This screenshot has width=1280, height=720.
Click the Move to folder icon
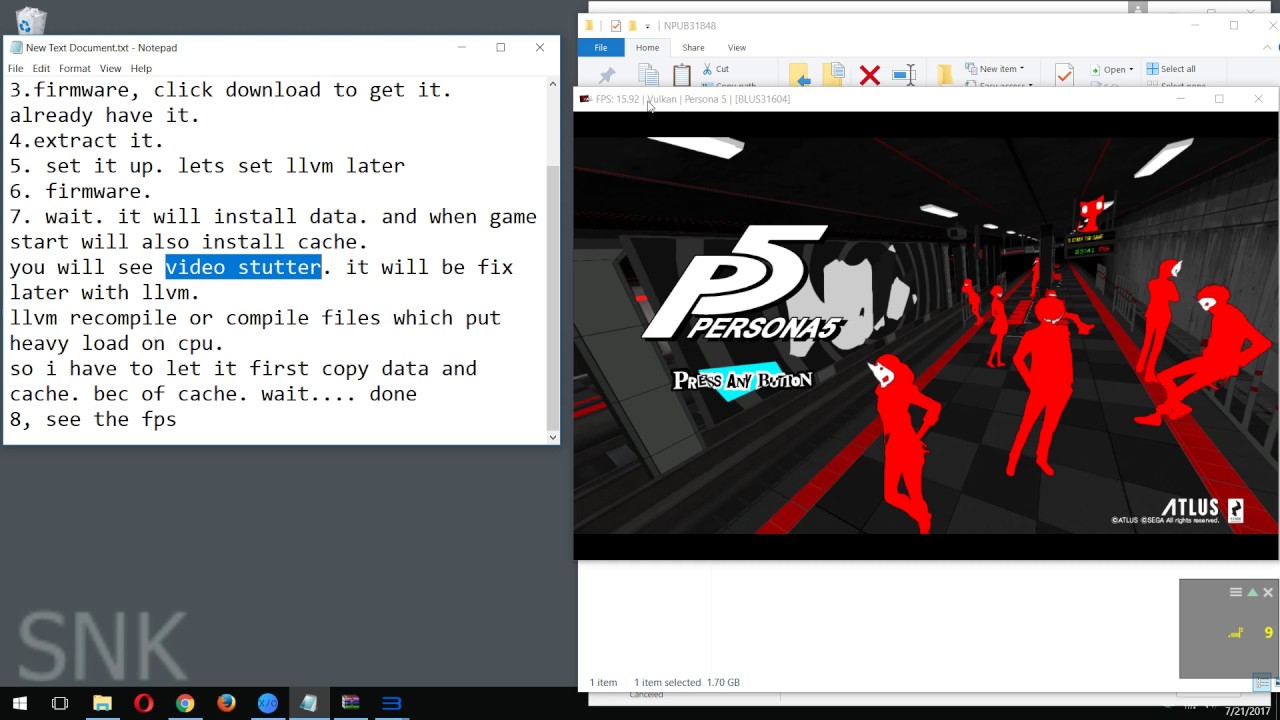pos(799,75)
